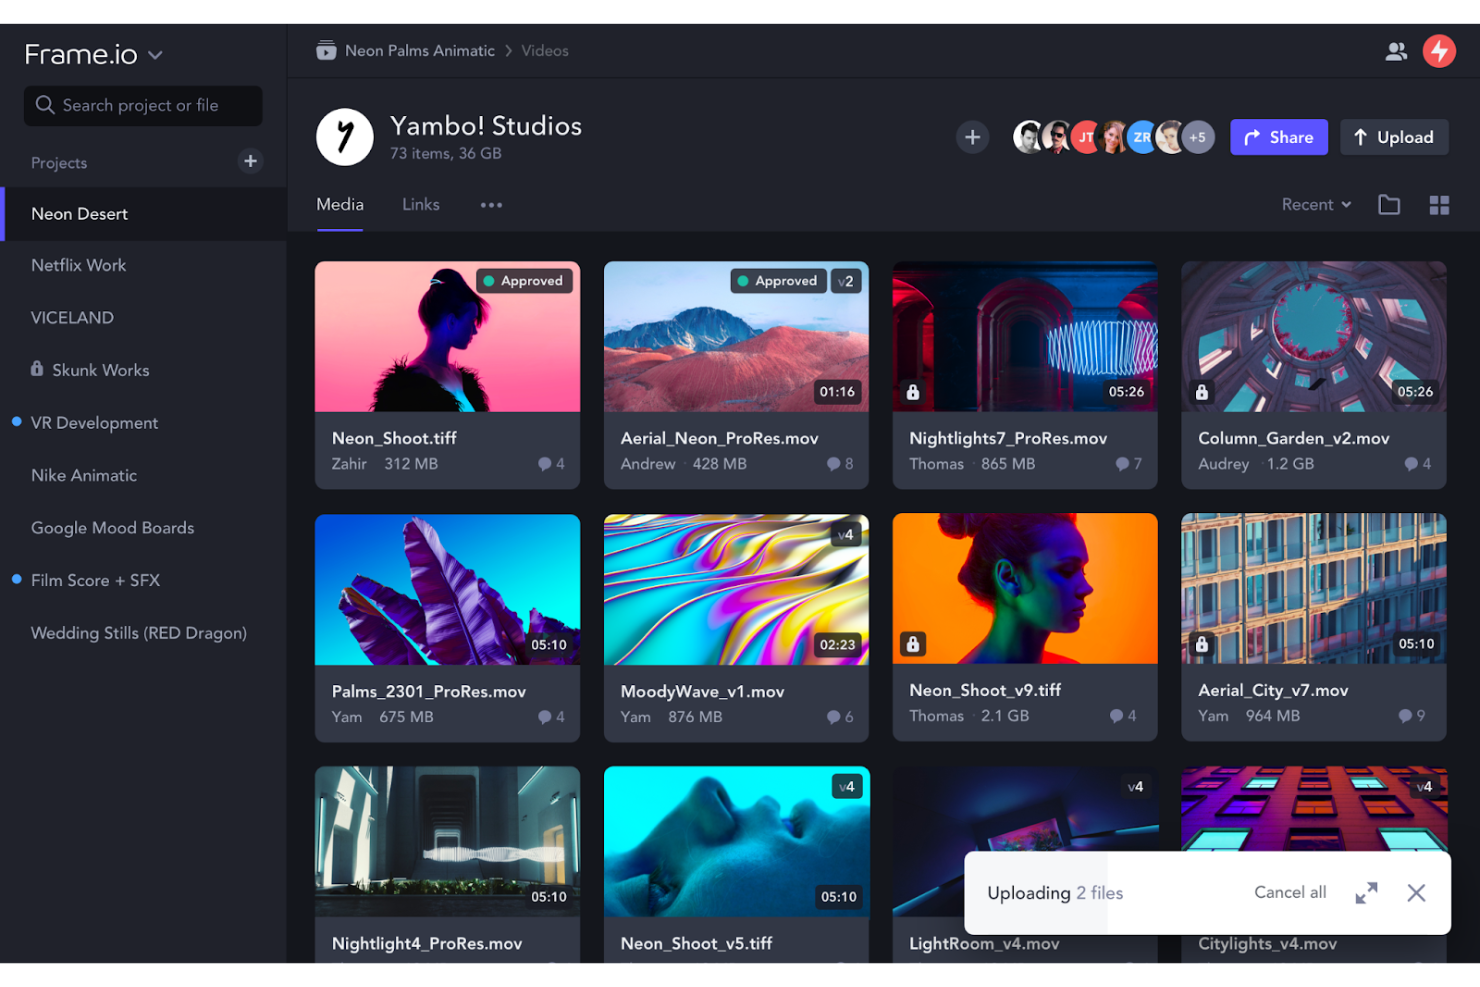Click the lock icon on Nightlights7_ProRes.mov
The width and height of the screenshot is (1480, 987).
tap(913, 392)
